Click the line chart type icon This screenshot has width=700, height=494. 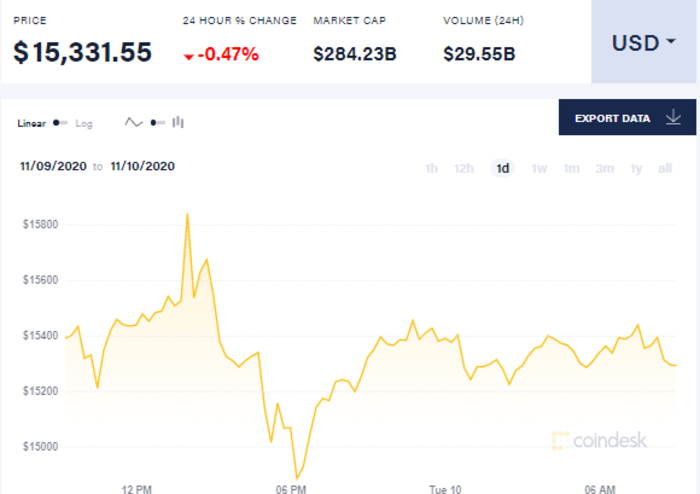[134, 122]
